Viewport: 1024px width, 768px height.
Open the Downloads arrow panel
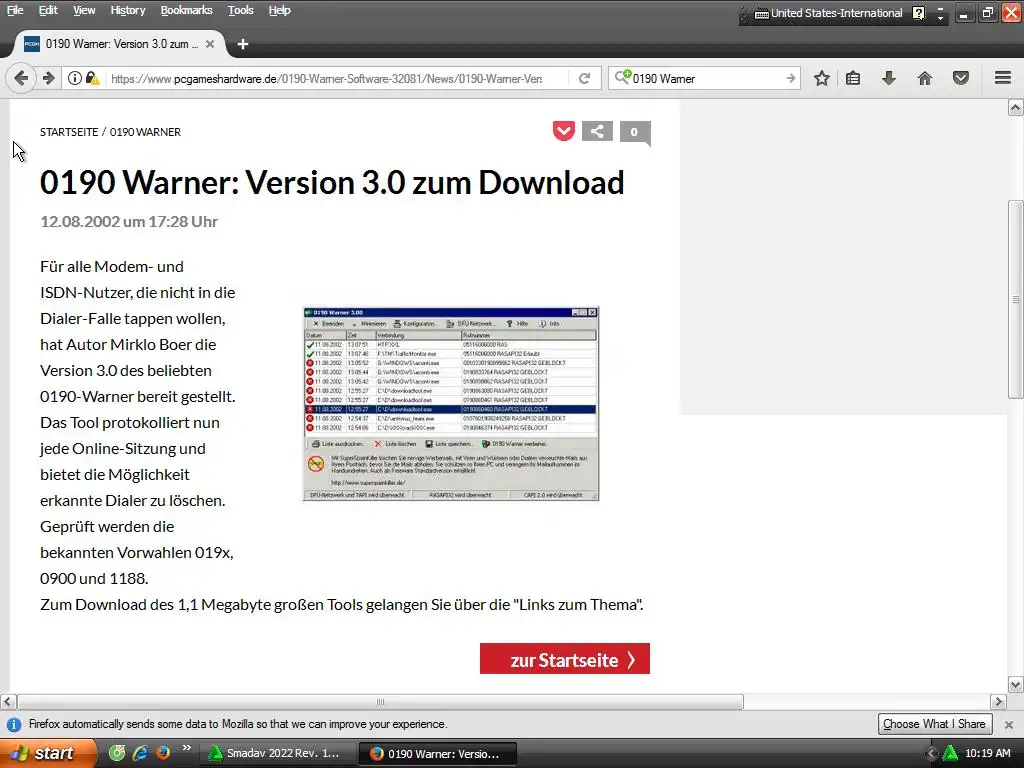click(x=889, y=78)
